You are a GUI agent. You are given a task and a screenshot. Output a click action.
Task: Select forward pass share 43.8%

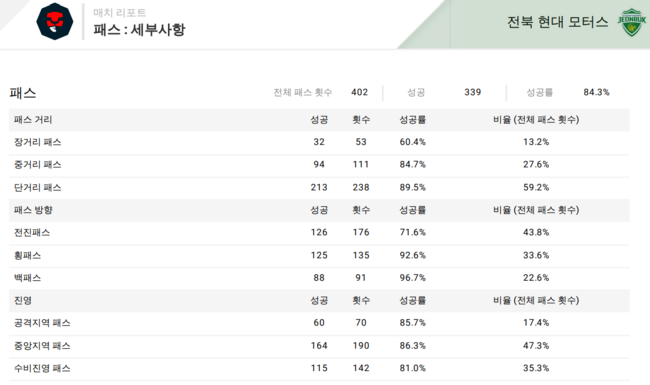tap(536, 232)
